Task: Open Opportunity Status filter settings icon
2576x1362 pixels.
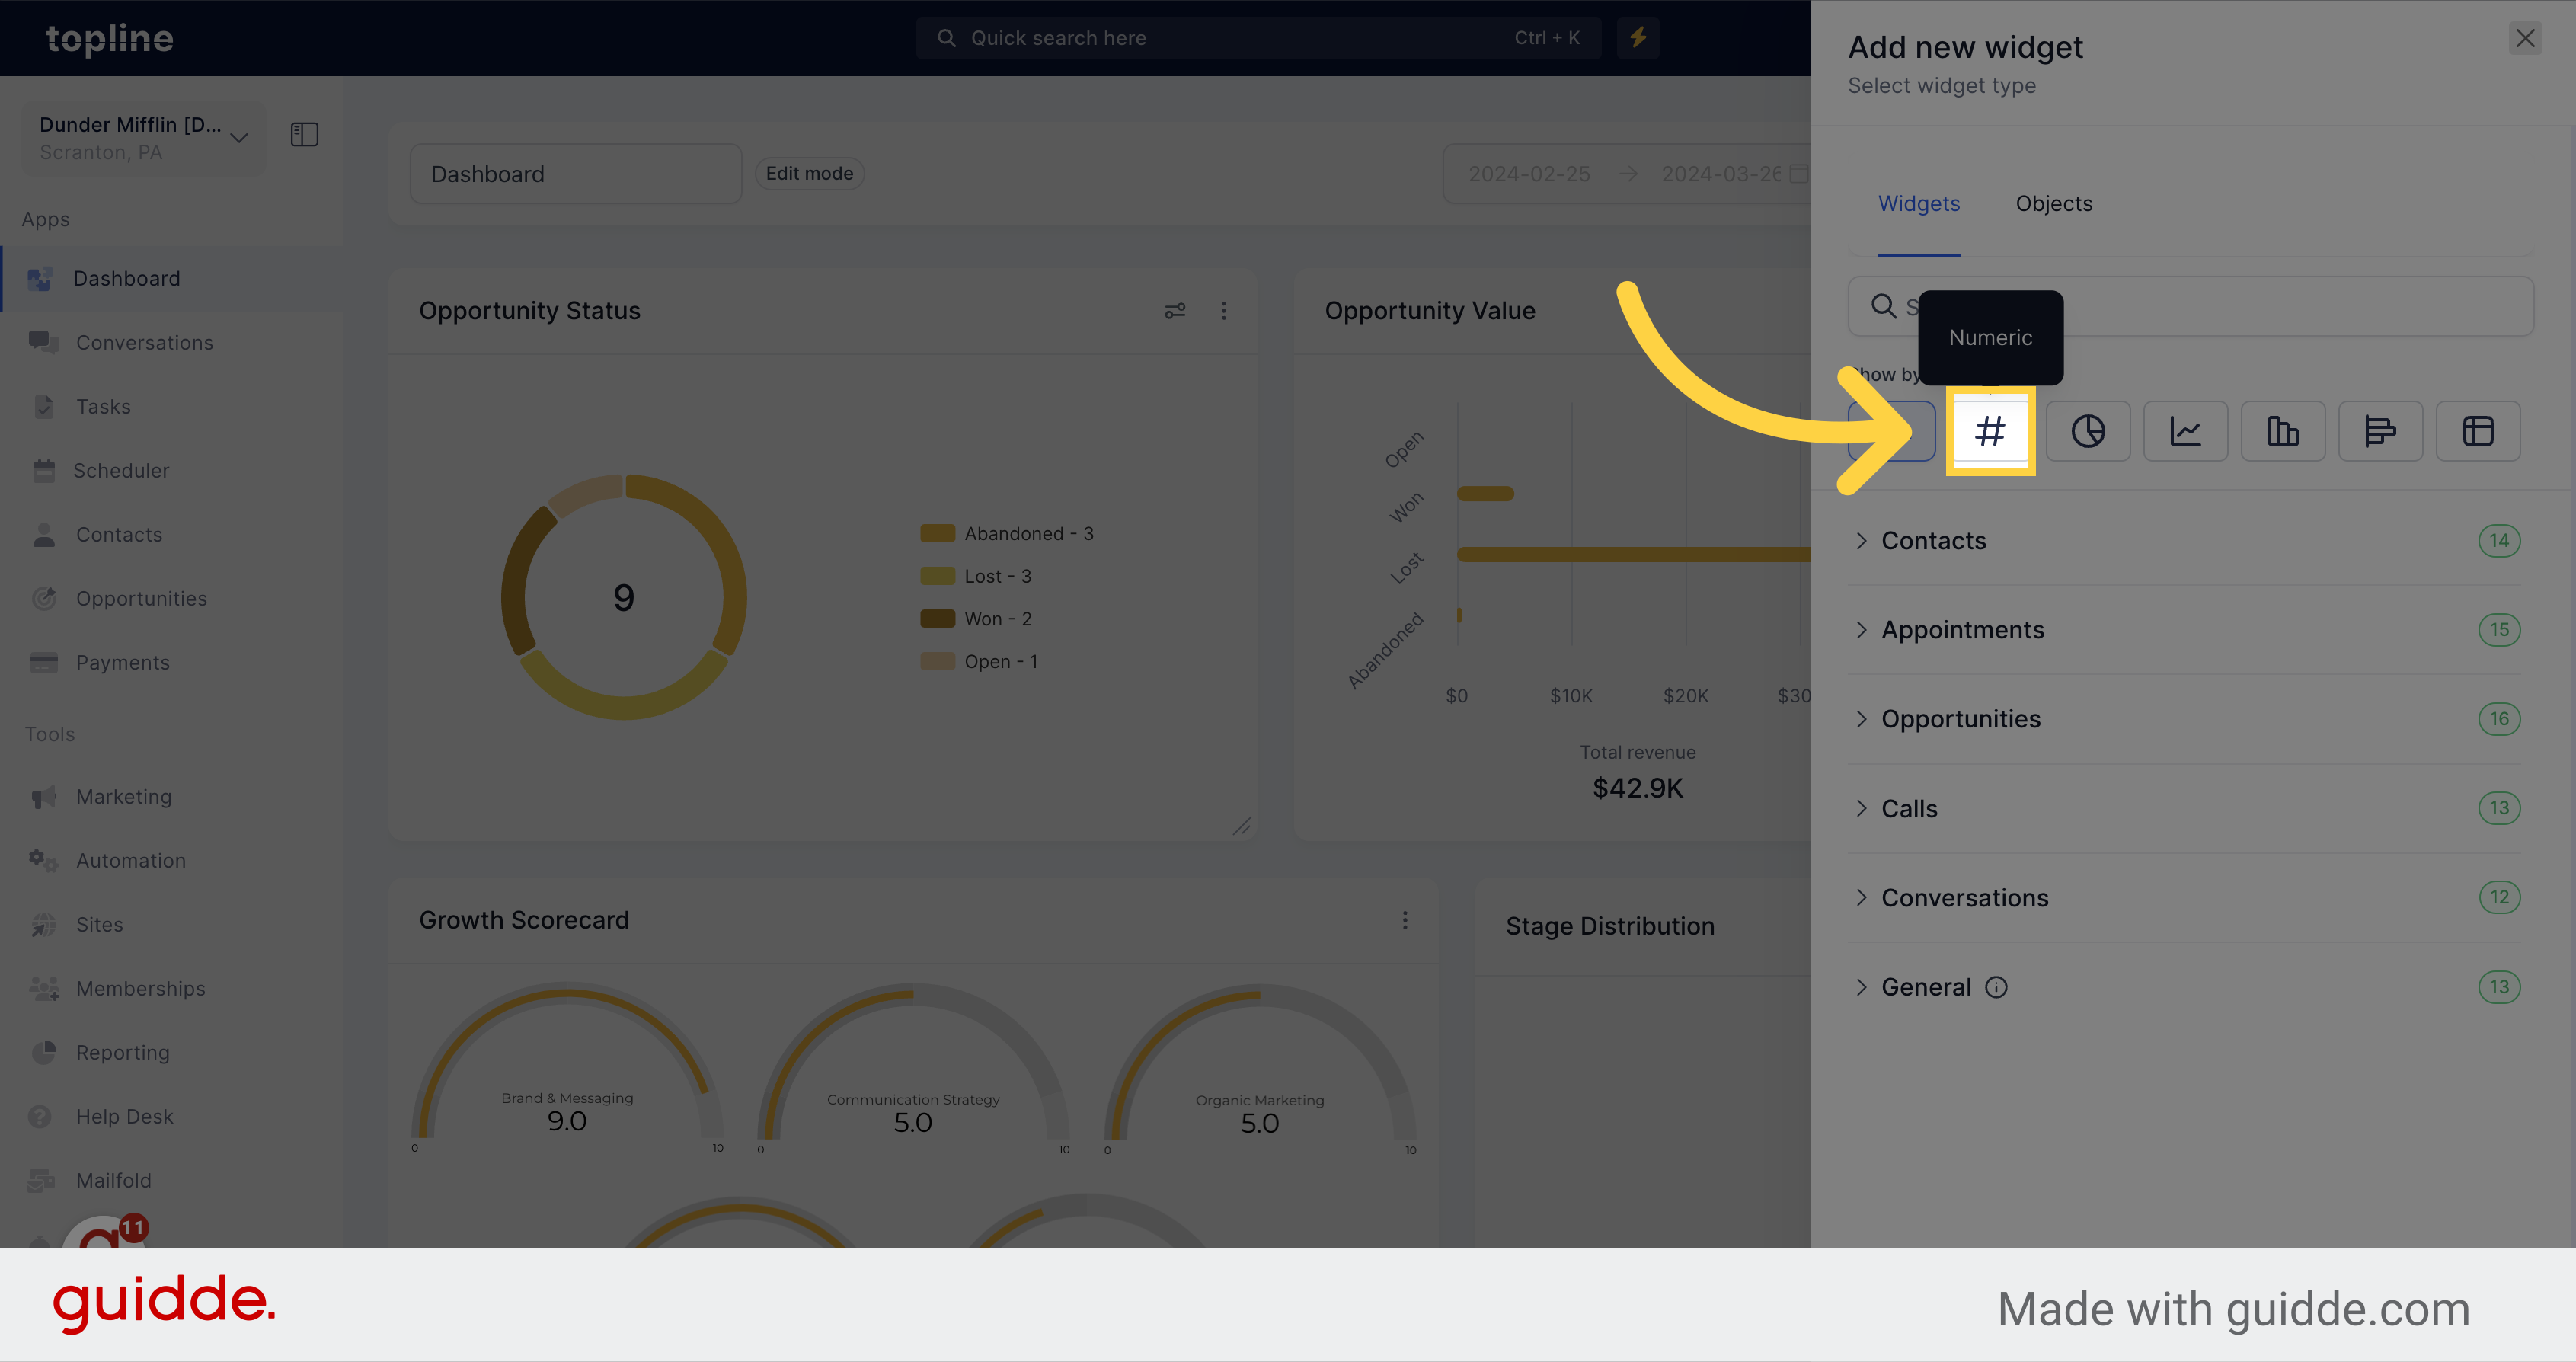Action: coord(1175,310)
